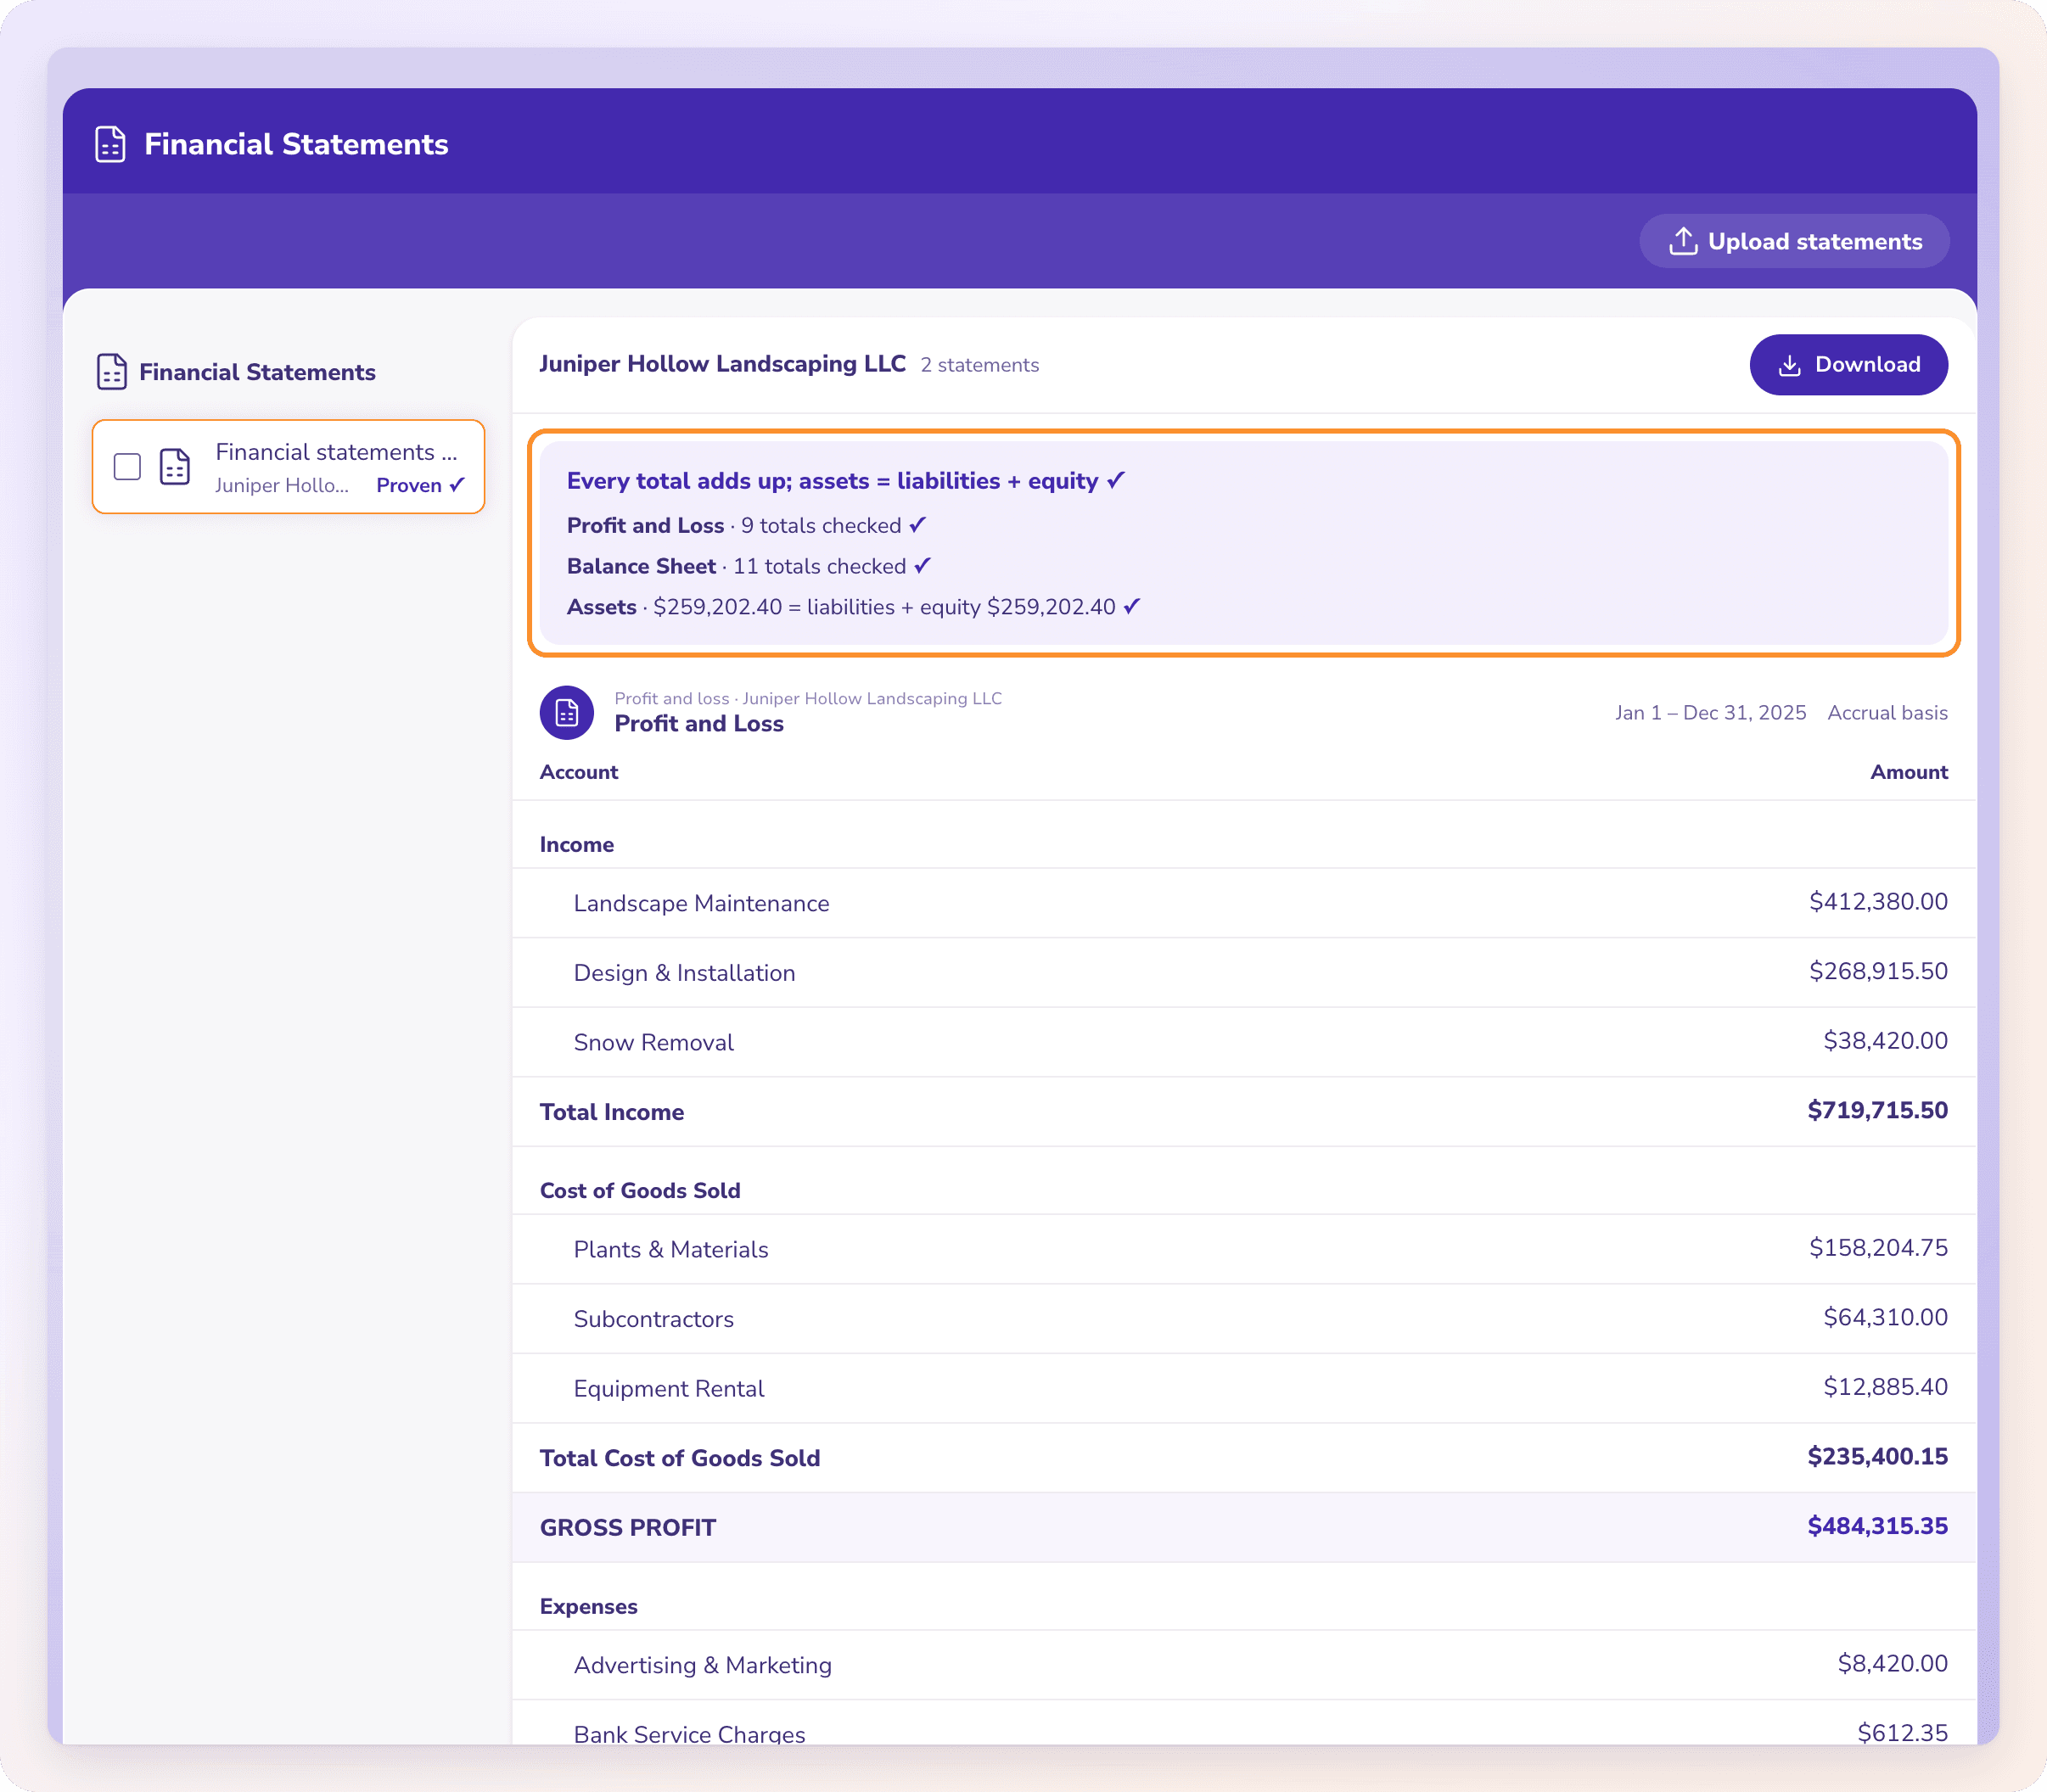Select the Plants & Materials row
The width and height of the screenshot is (2047, 1792).
[x=1243, y=1249]
